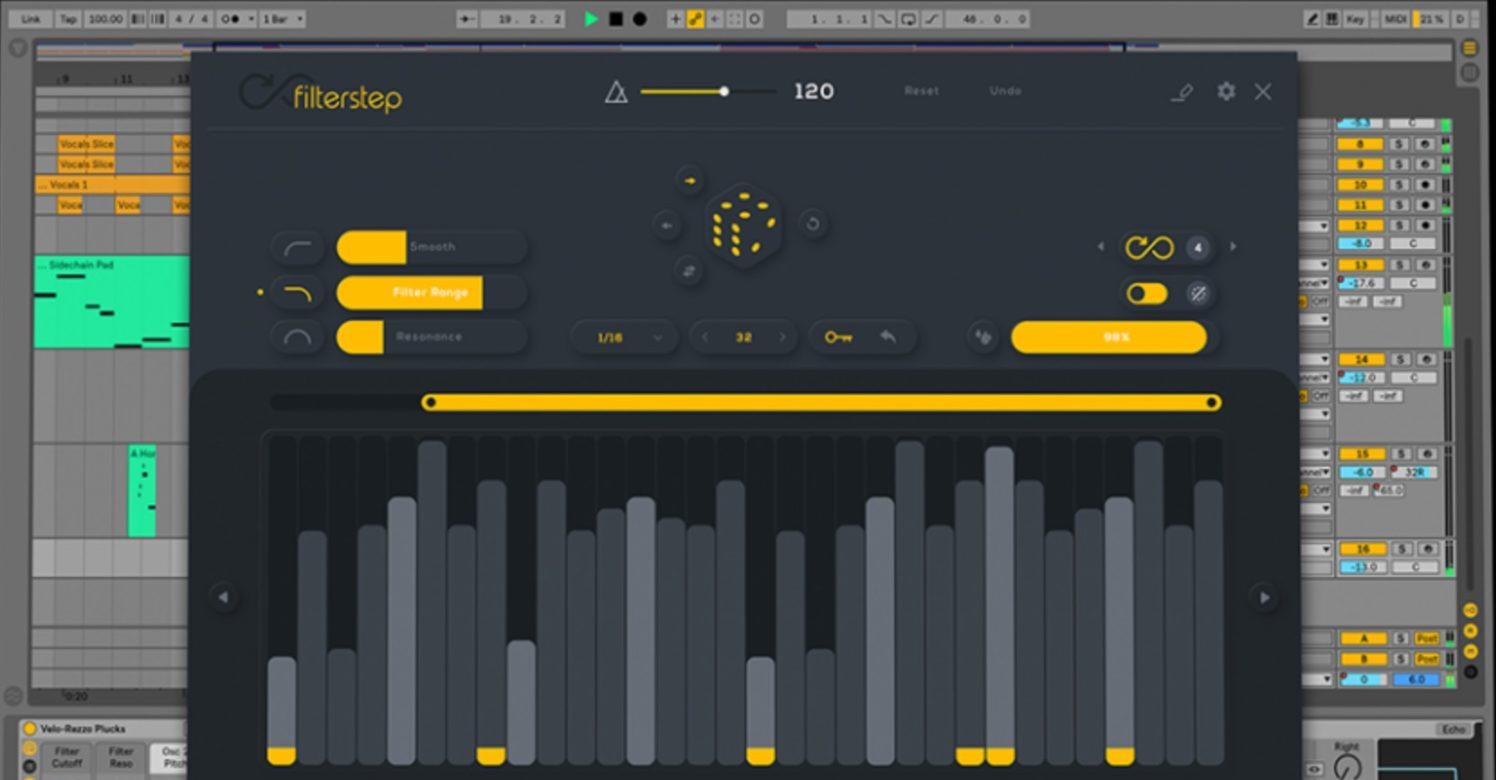Click the 120 tempo value in Filterstep
This screenshot has width=1496, height=780.
(x=813, y=92)
